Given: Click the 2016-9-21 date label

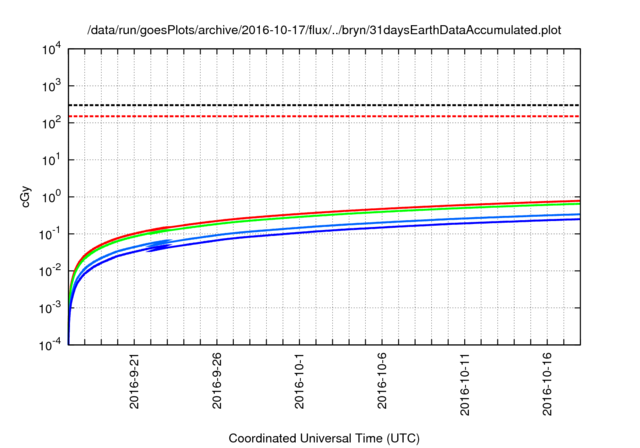Looking at the screenshot, I should [x=134, y=381].
